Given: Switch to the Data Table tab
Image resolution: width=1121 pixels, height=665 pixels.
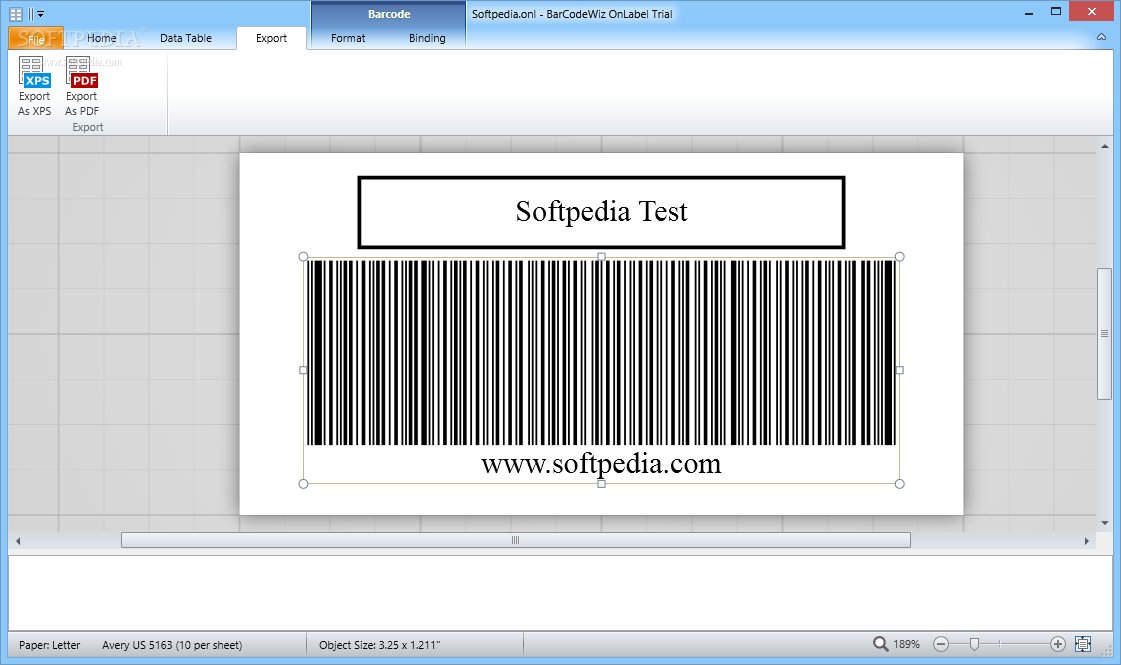Looking at the screenshot, I should [186, 38].
